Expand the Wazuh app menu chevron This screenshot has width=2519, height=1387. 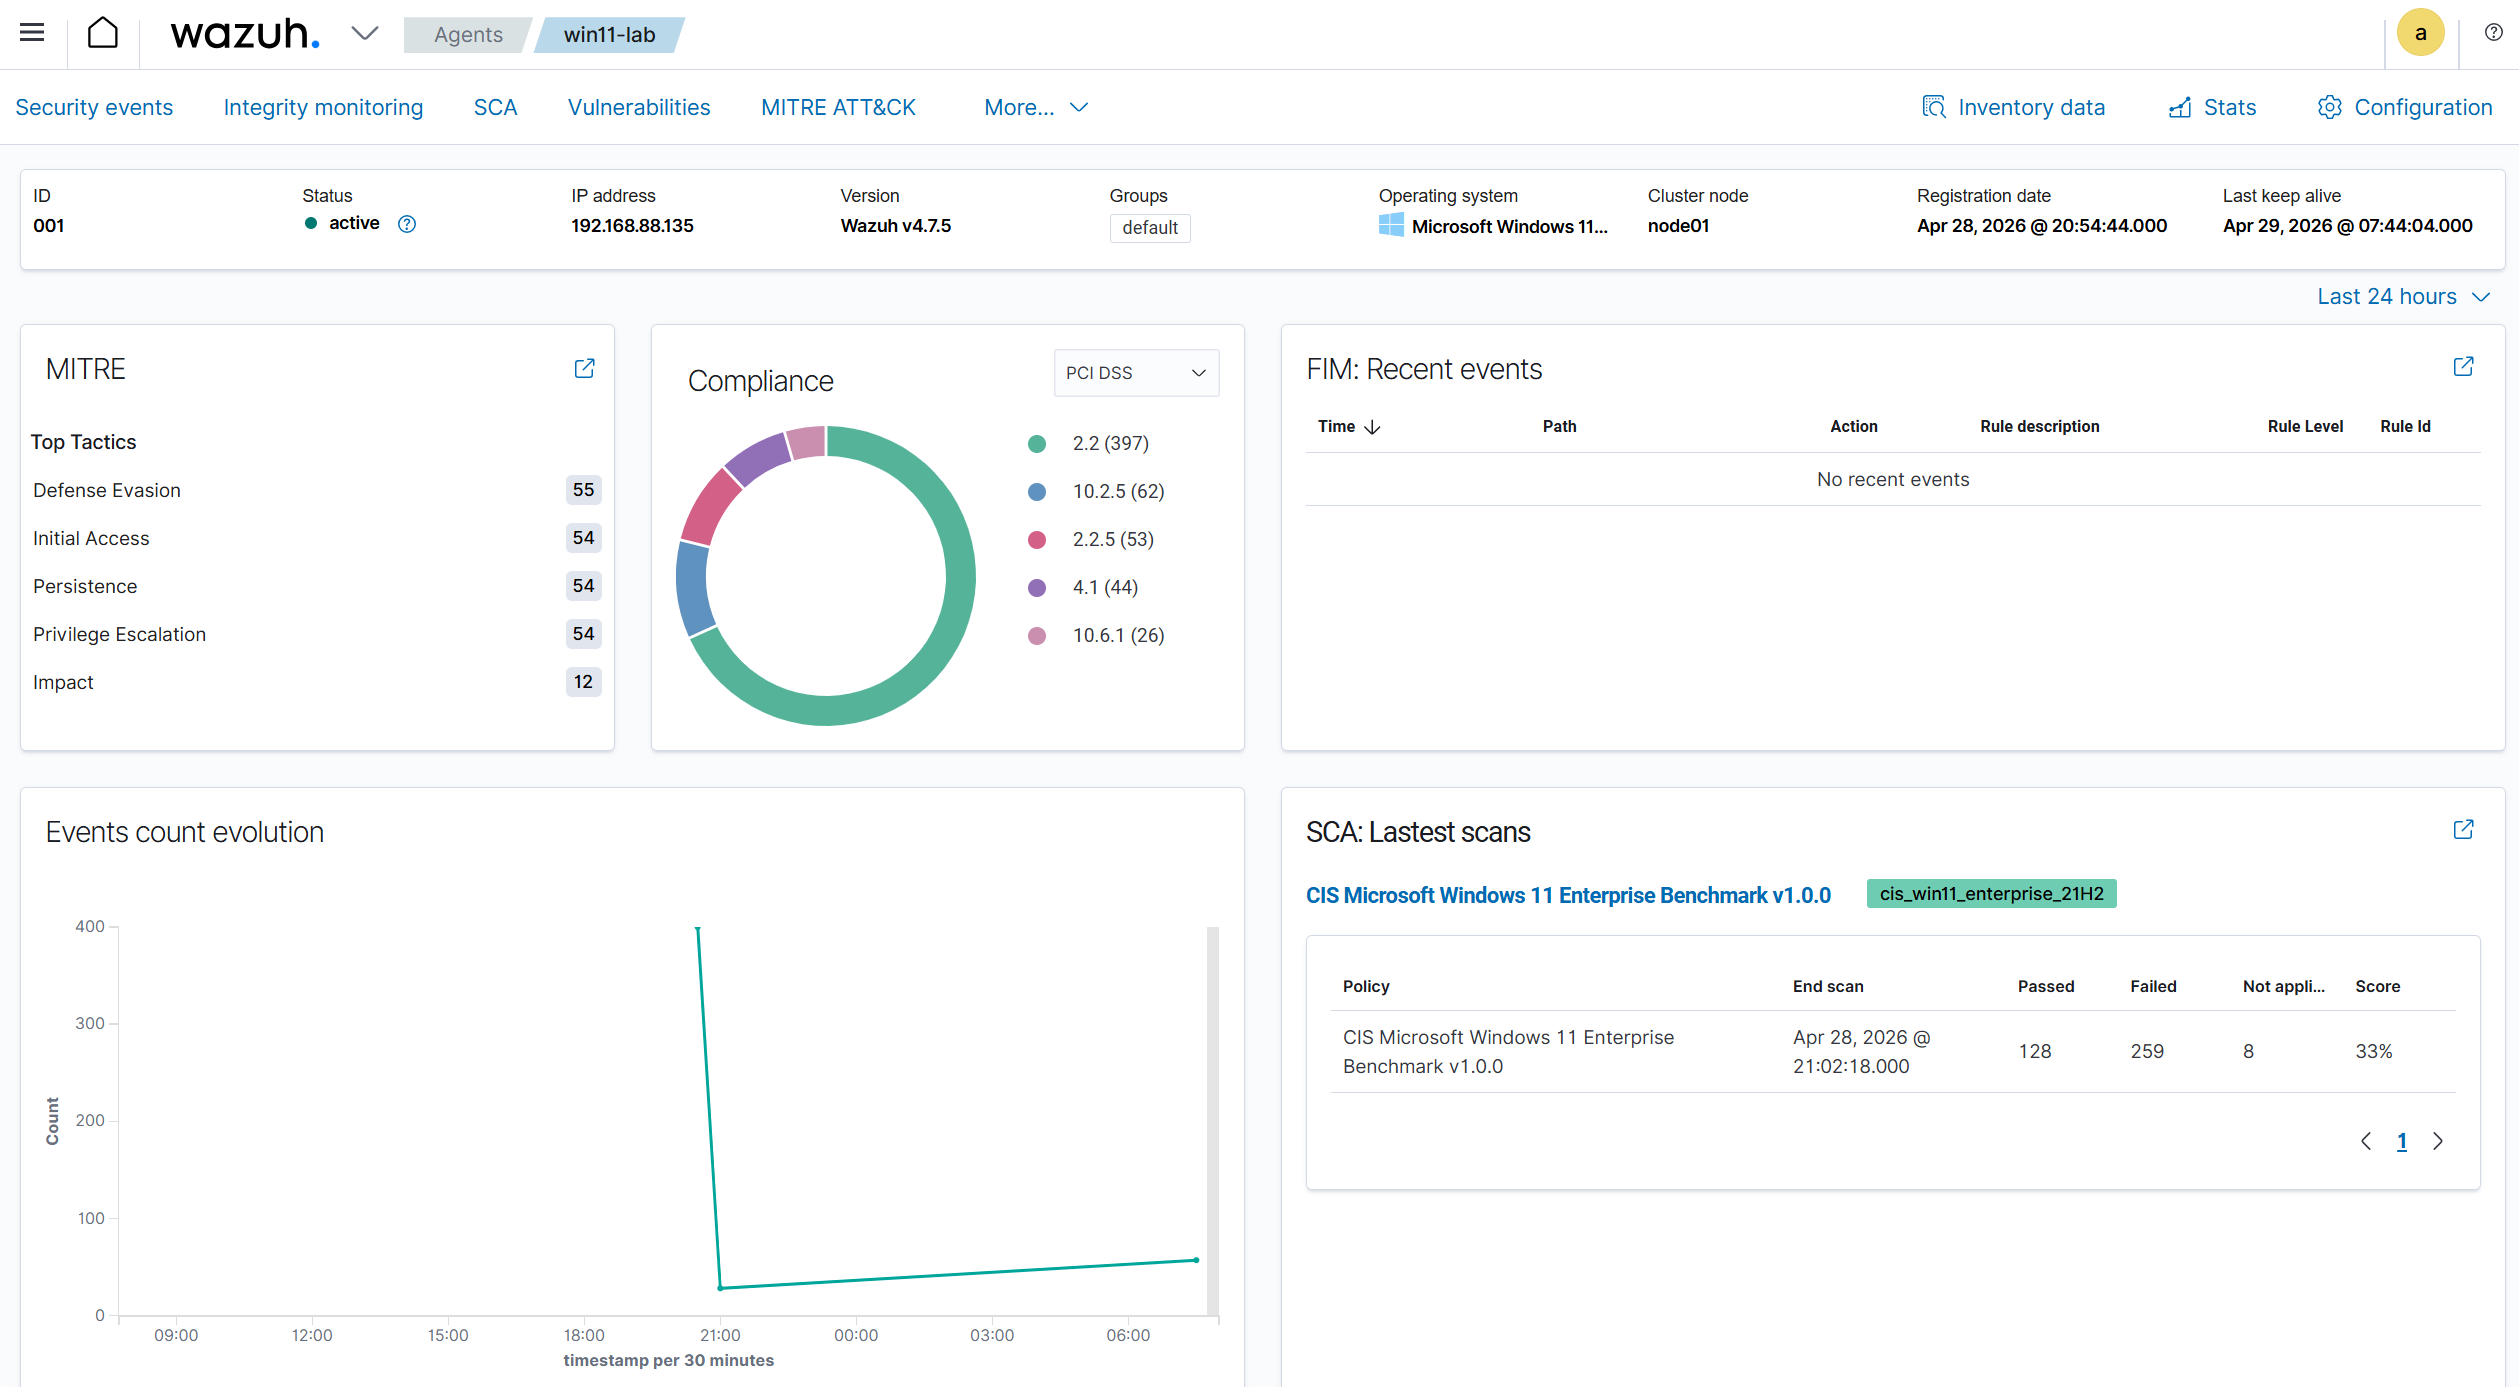click(x=365, y=34)
